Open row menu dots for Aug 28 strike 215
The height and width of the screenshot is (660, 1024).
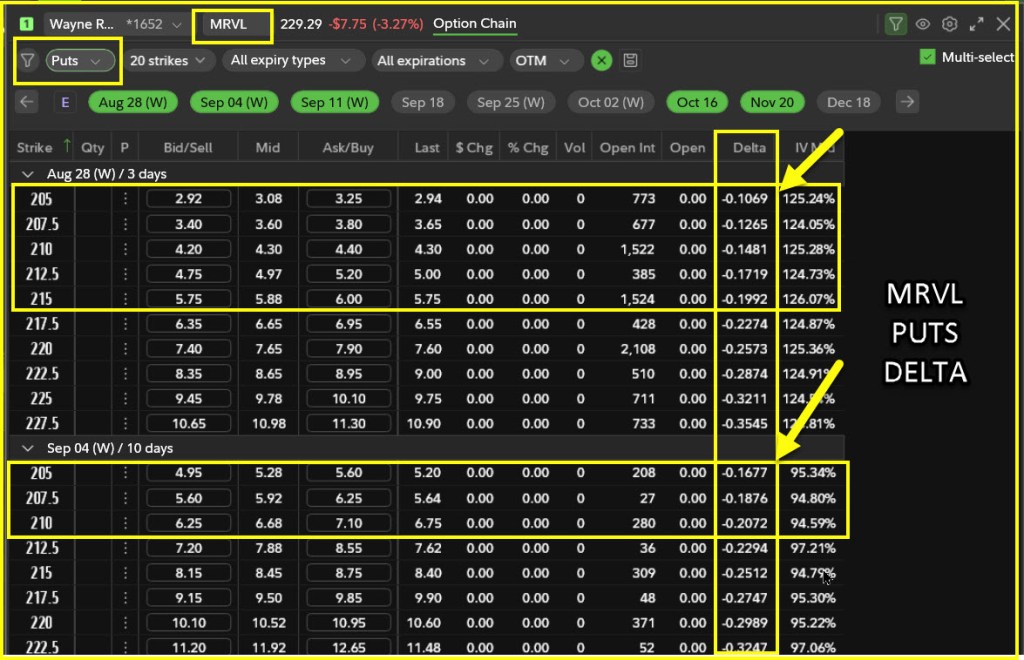[x=125, y=299]
